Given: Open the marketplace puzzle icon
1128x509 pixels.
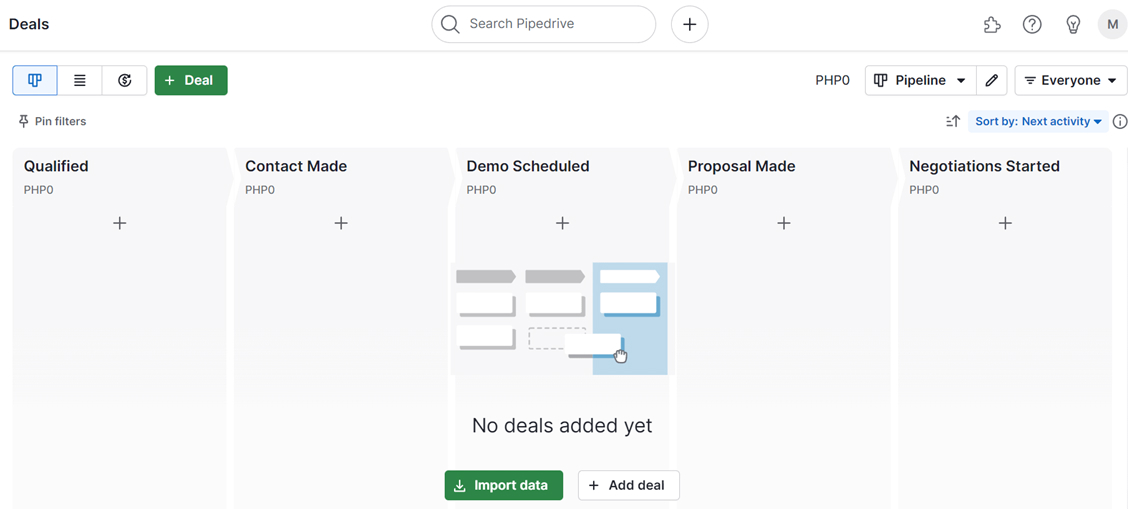Looking at the screenshot, I should 992,25.
